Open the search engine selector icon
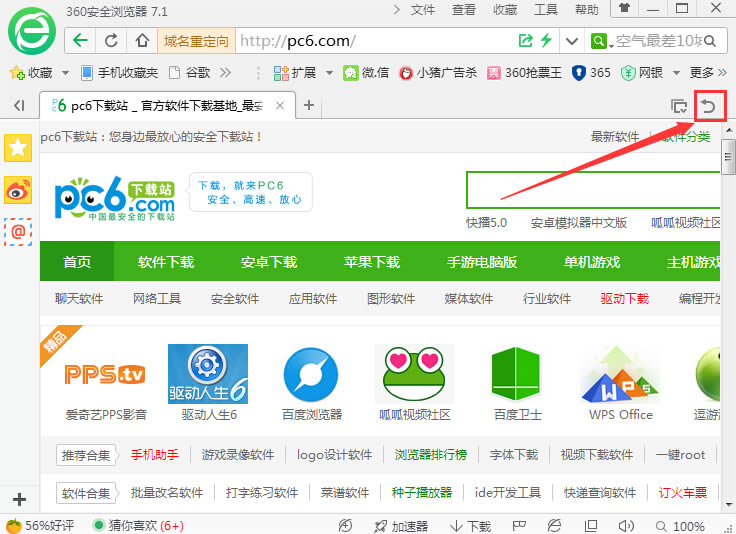736x534 pixels. point(599,41)
